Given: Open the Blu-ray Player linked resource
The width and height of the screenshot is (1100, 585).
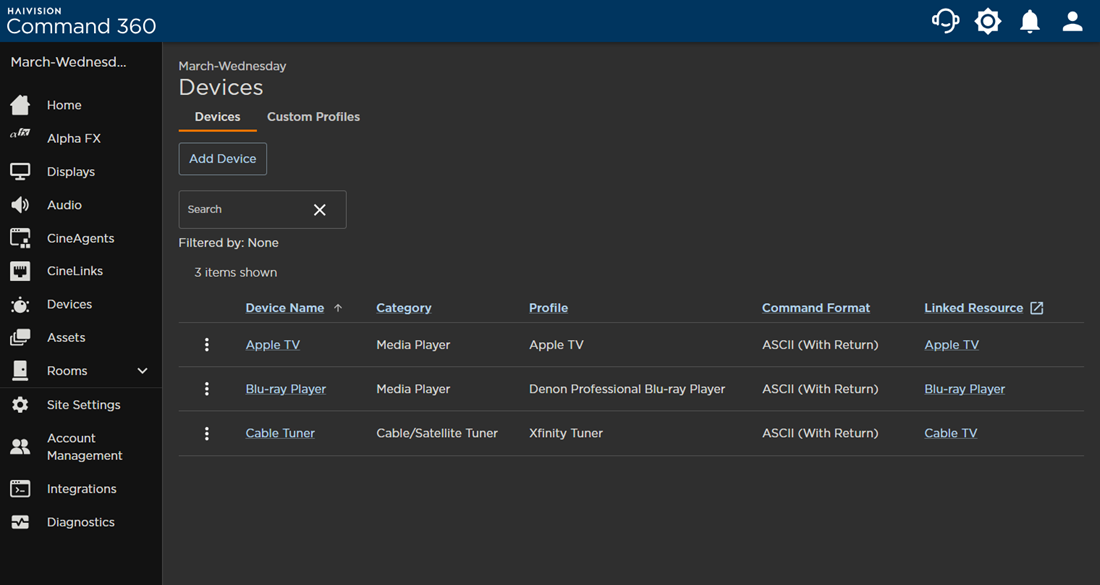Looking at the screenshot, I should [965, 389].
